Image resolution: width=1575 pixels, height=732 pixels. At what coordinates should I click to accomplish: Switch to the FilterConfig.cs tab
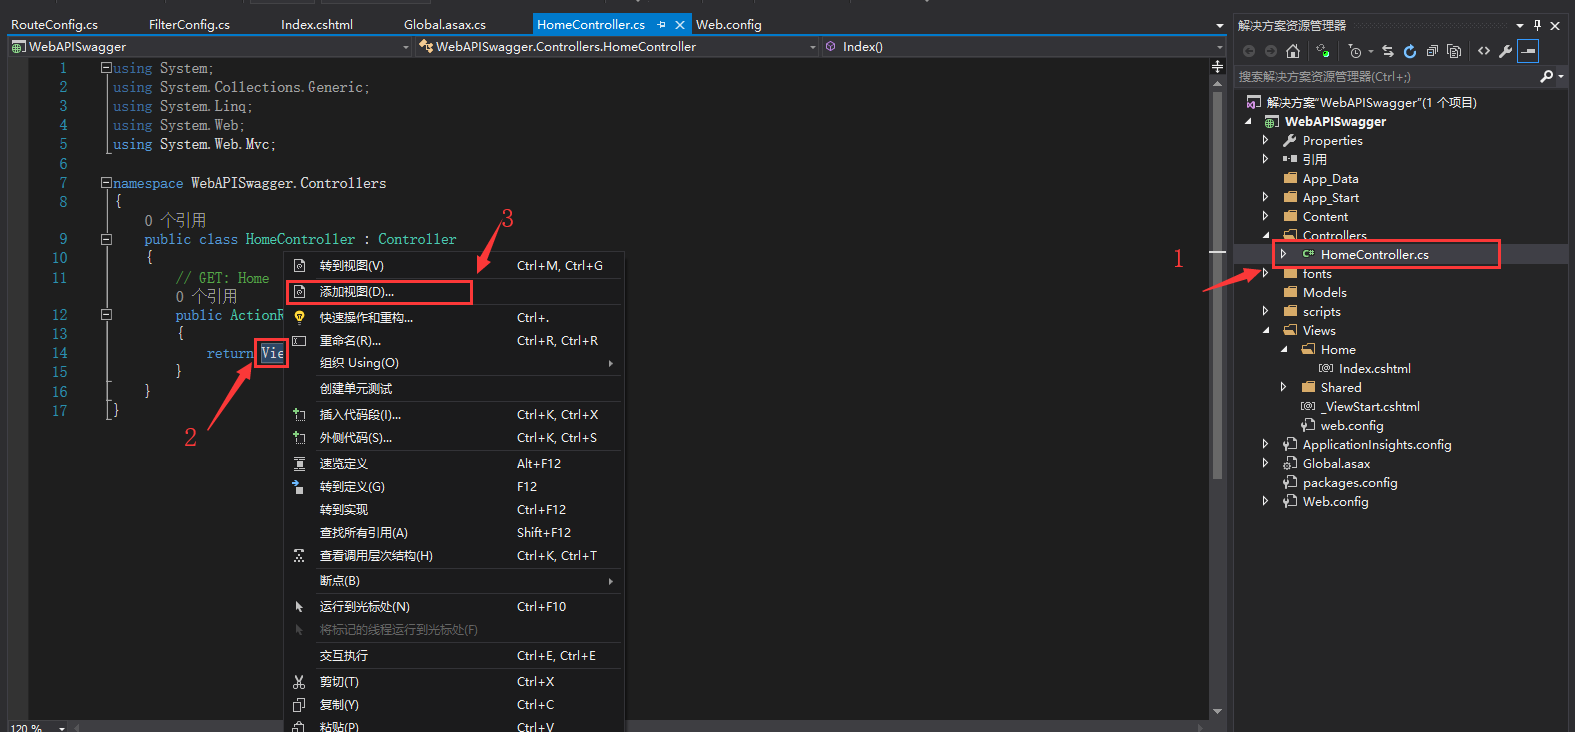click(x=189, y=24)
